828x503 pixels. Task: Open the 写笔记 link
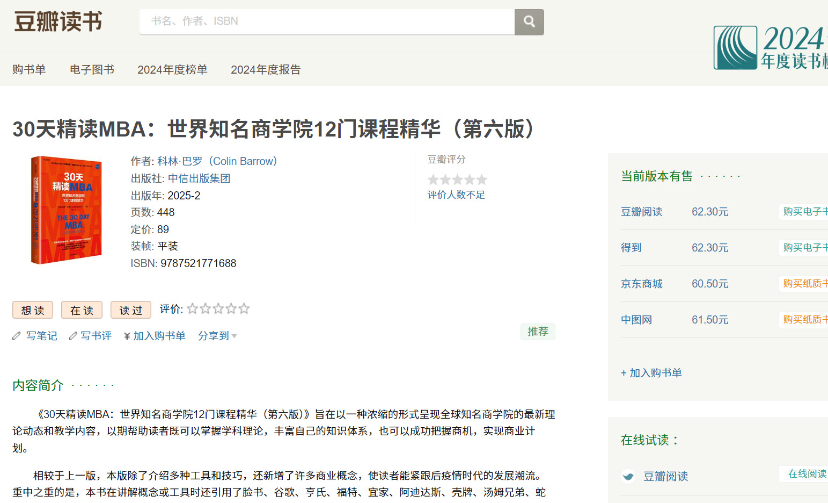tap(42, 336)
